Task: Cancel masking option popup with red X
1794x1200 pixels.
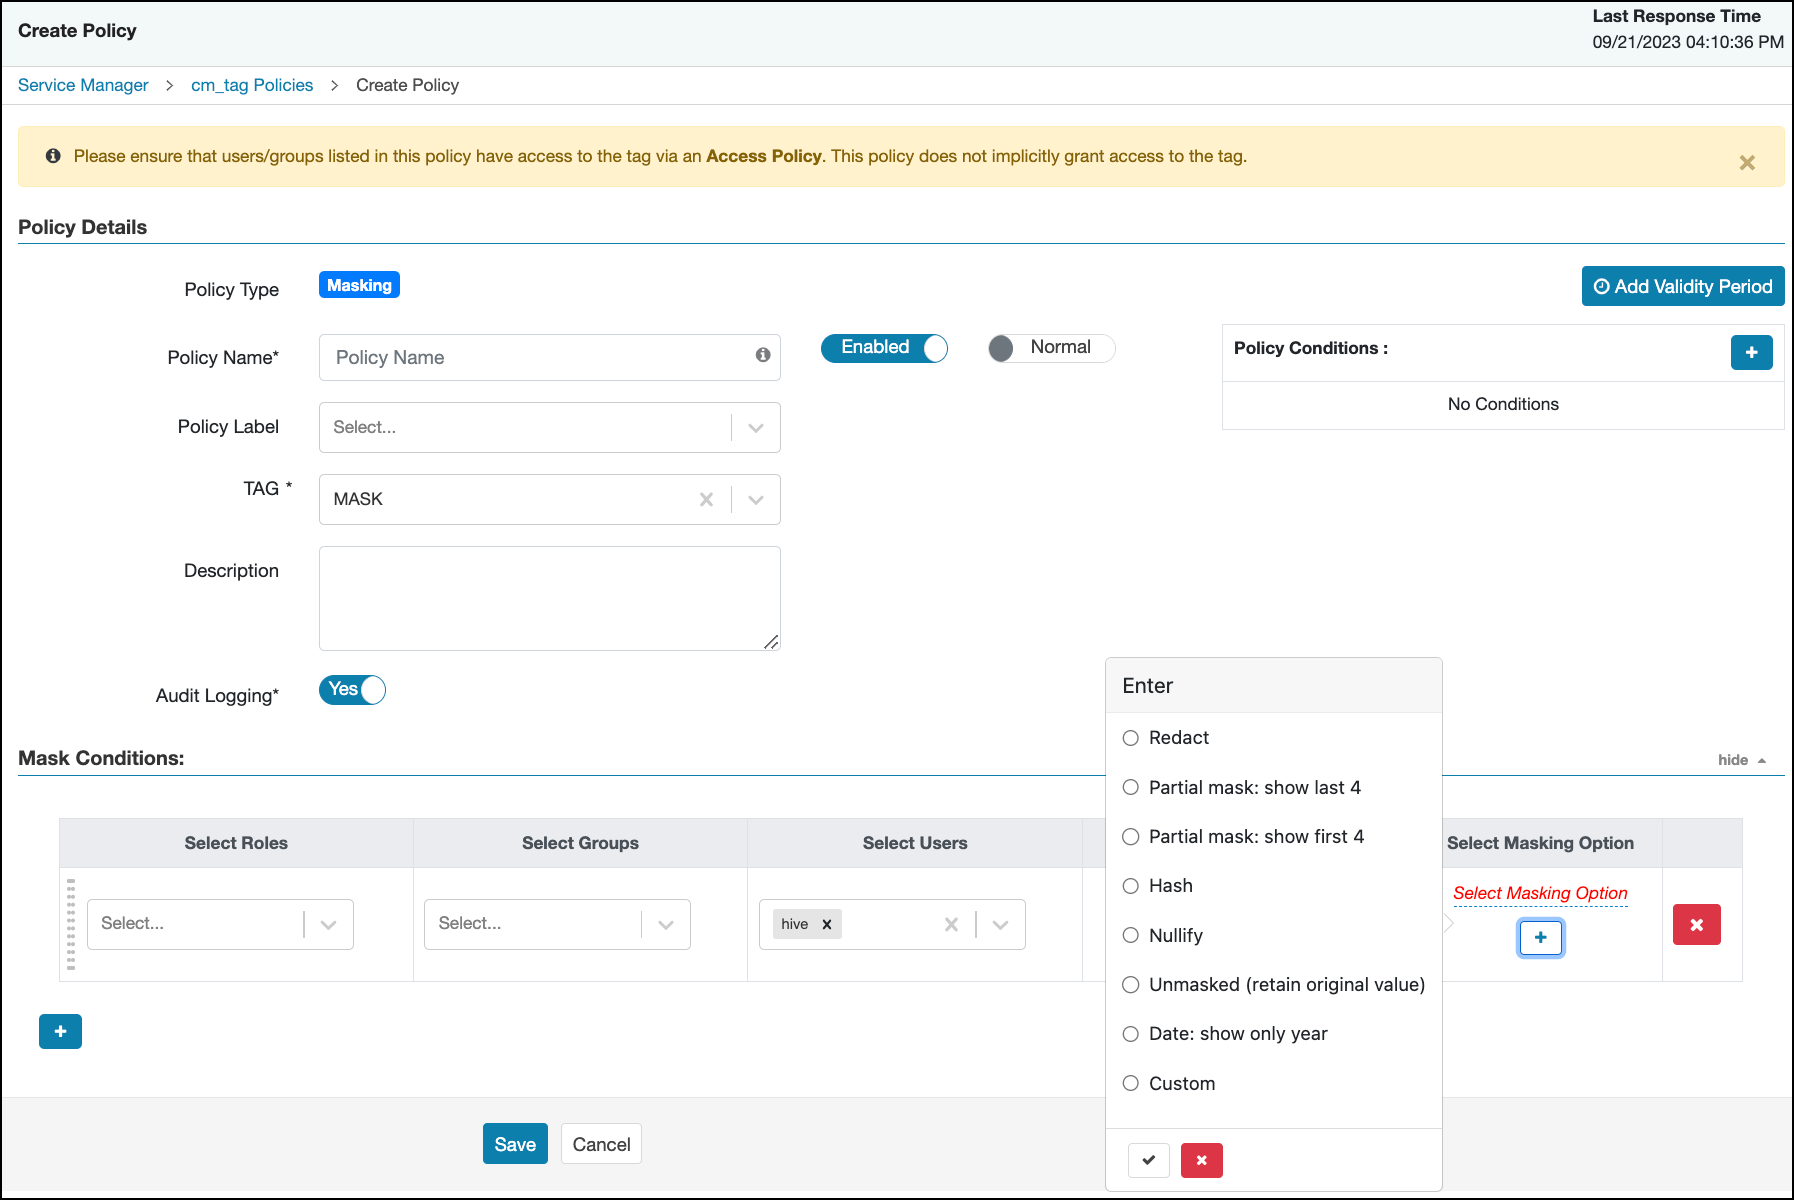Action: (x=1201, y=1160)
